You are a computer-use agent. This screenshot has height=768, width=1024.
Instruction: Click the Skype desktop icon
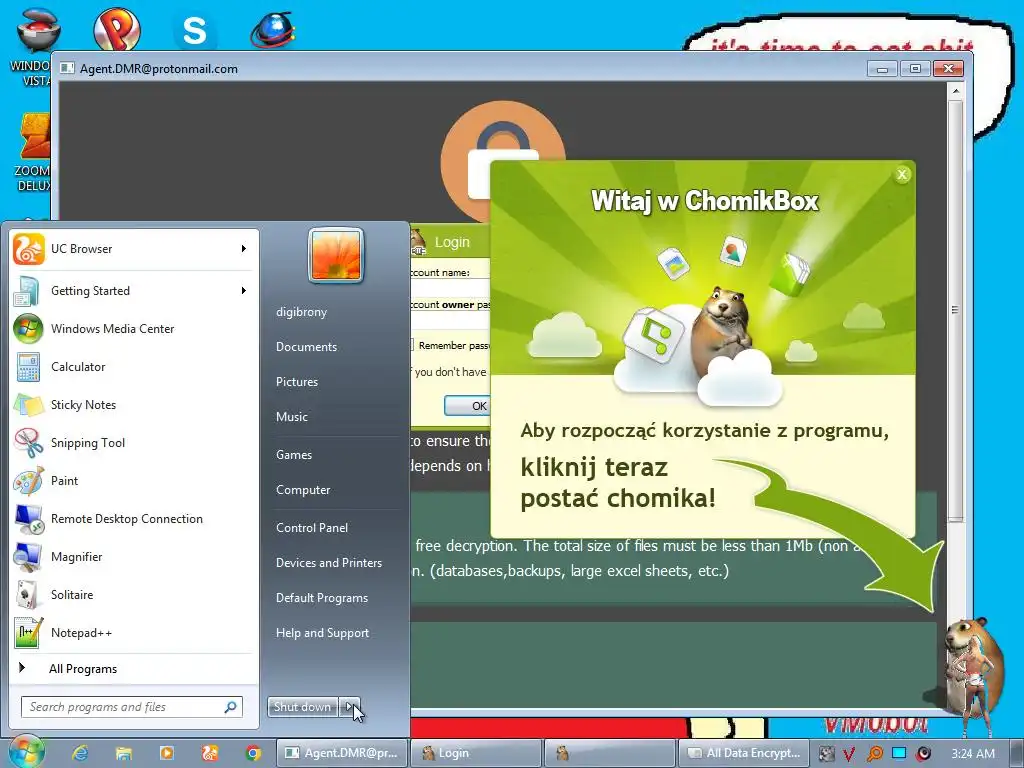click(195, 29)
